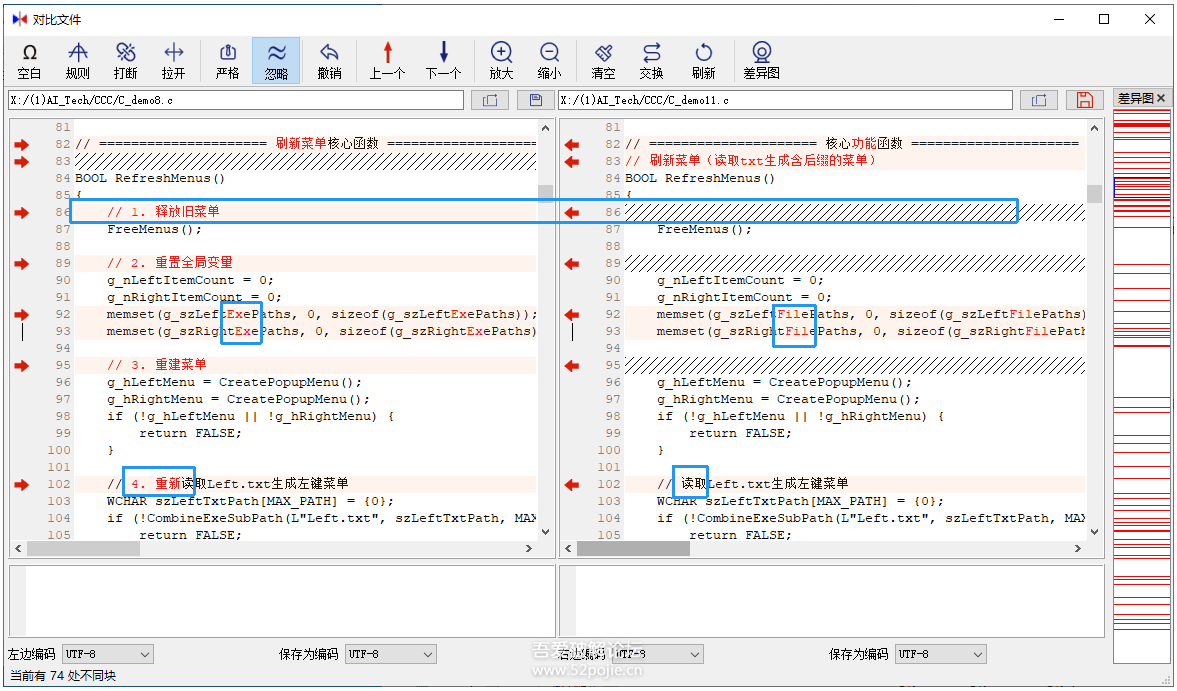Open the rightmost 保存为编码 UTF-8 dropdown

[940, 654]
